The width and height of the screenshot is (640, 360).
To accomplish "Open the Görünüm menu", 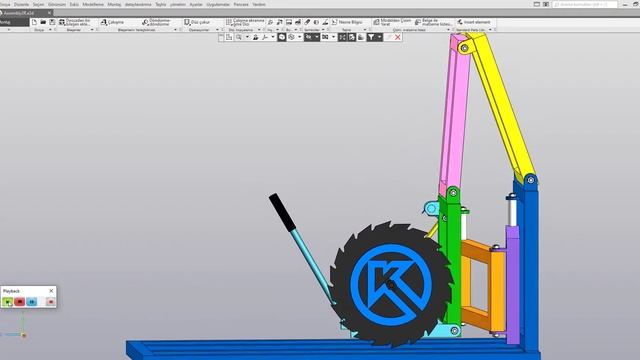I will pos(57,4).
